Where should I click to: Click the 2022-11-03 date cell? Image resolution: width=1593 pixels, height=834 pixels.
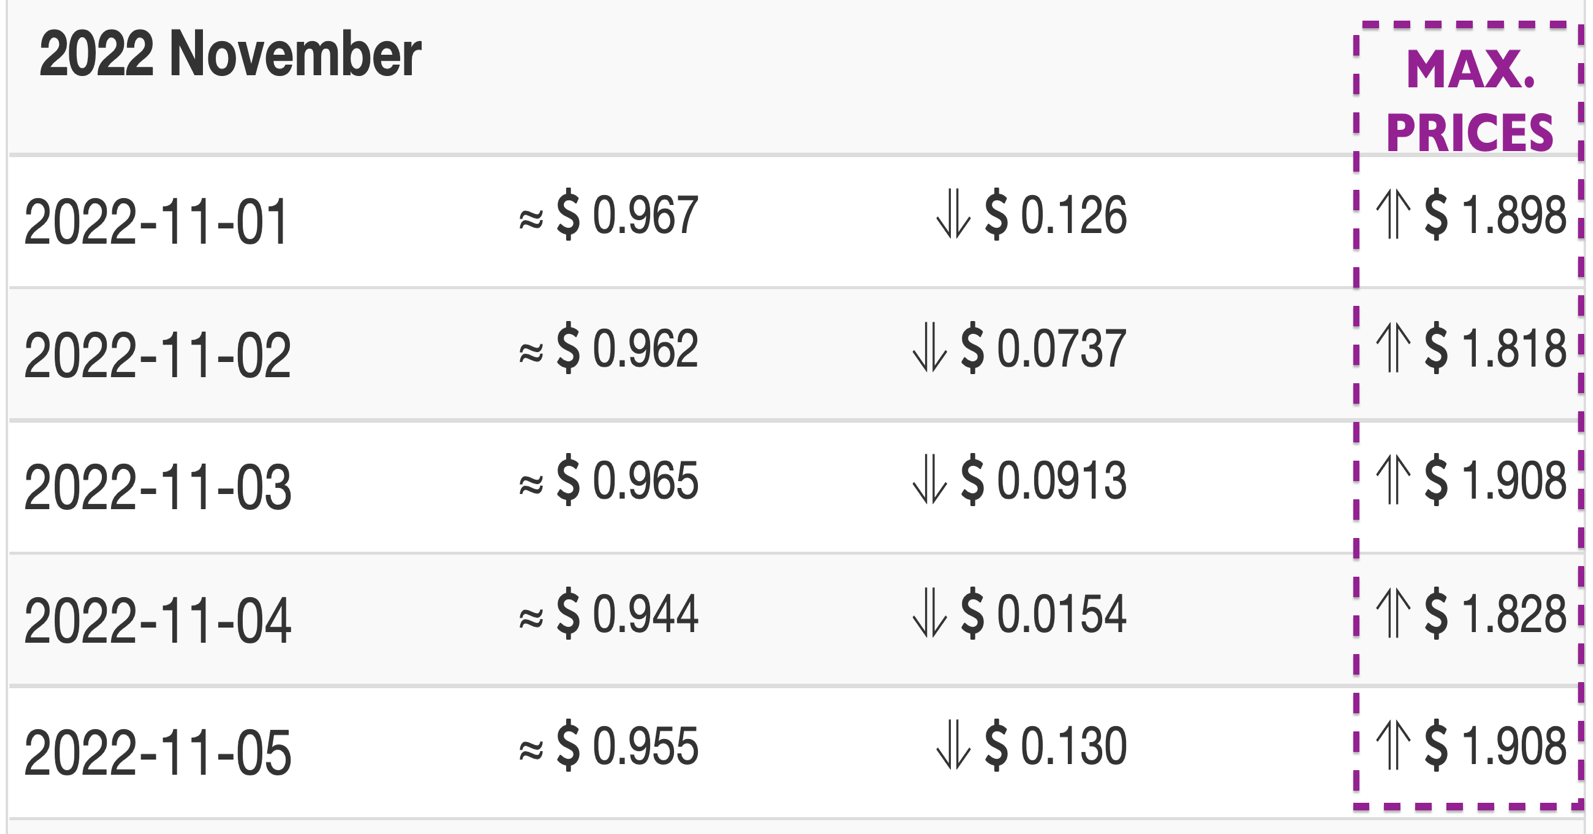(157, 487)
